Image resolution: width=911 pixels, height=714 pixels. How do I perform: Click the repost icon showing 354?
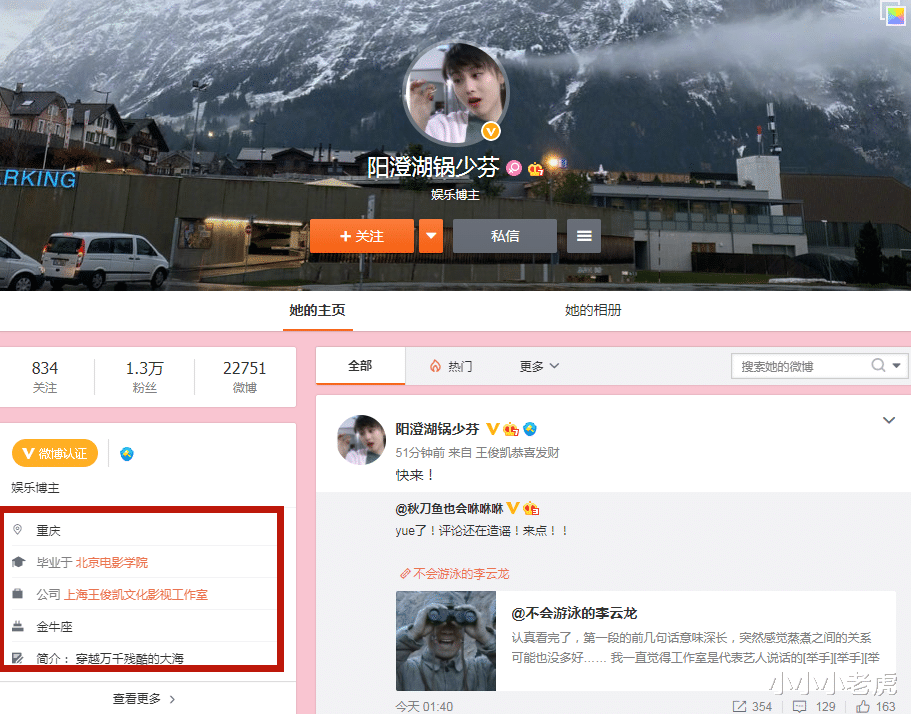[739, 706]
